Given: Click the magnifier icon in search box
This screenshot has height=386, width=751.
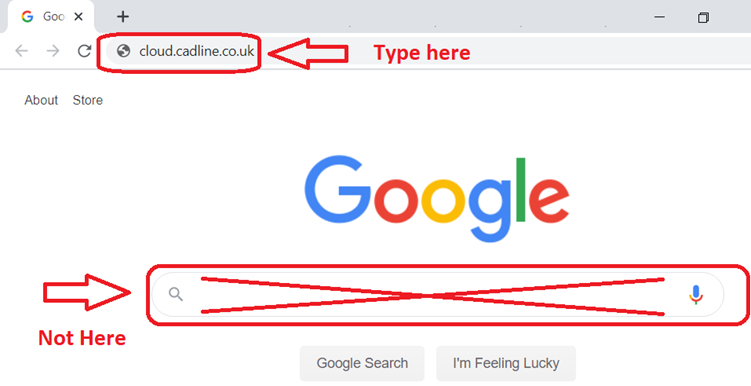Looking at the screenshot, I should tap(176, 294).
